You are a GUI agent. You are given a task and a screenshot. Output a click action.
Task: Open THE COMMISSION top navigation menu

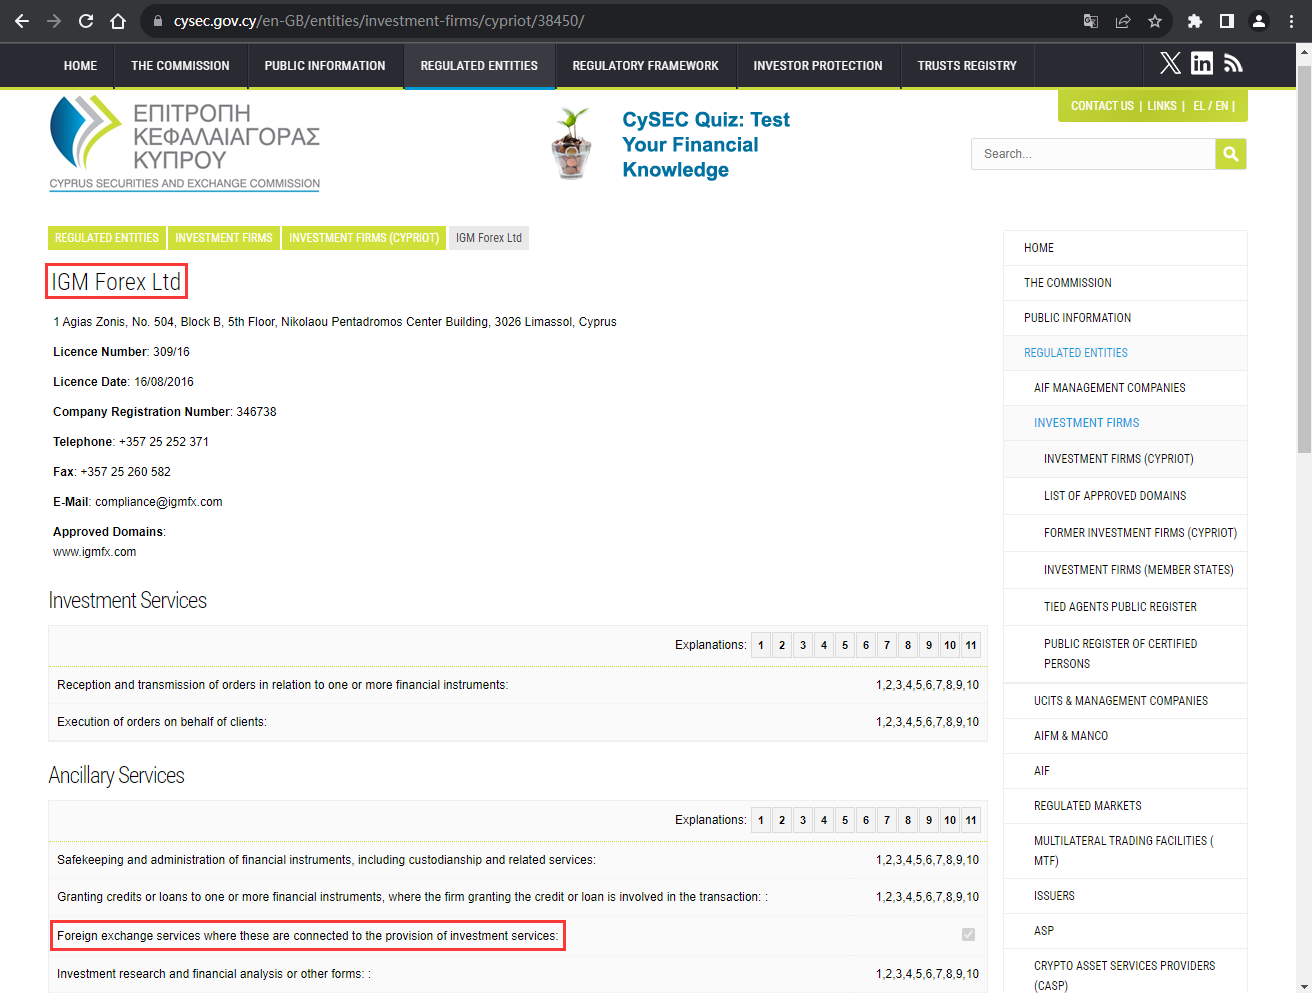tap(180, 66)
